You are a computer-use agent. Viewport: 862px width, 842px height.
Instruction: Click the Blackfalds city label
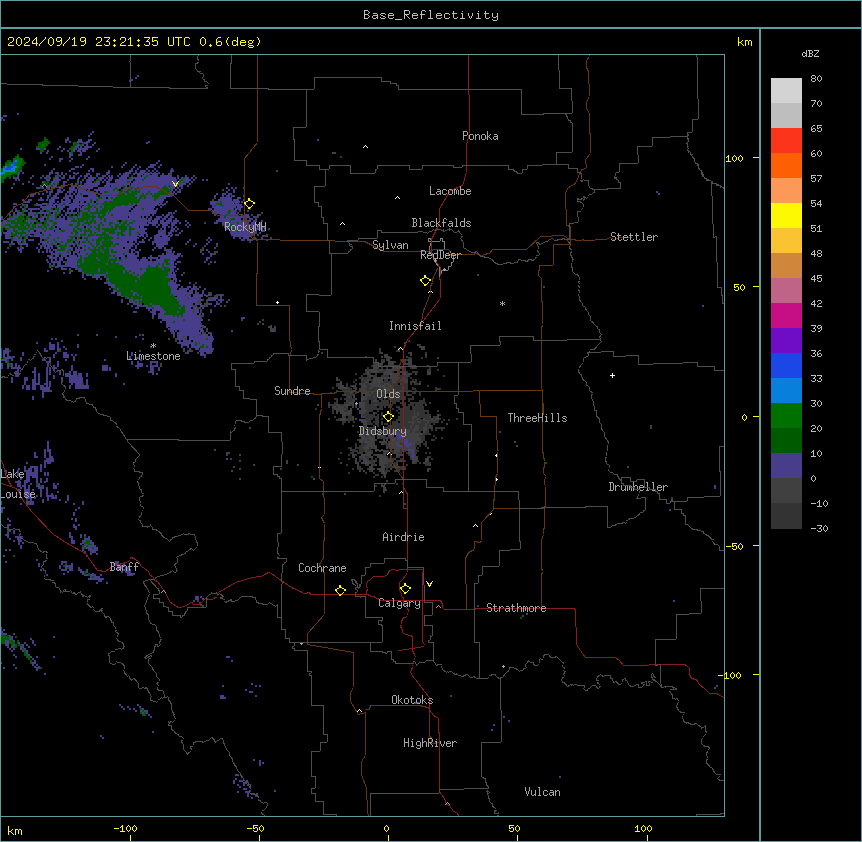click(x=441, y=223)
